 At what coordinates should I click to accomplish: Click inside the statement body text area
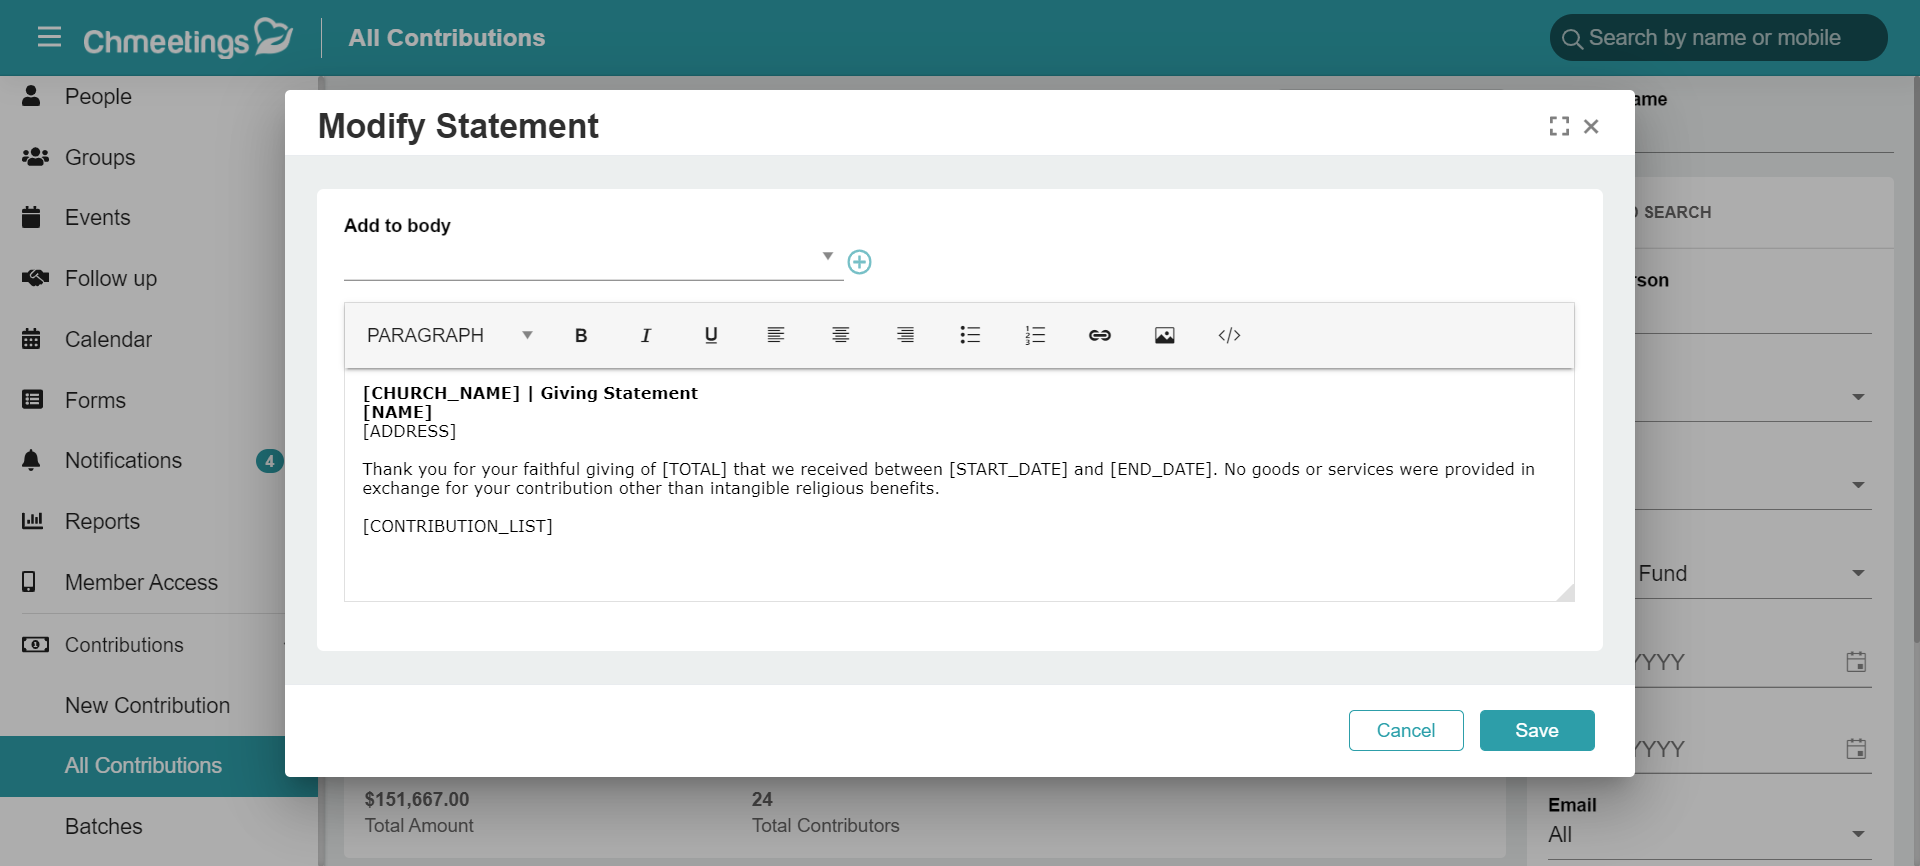(959, 485)
